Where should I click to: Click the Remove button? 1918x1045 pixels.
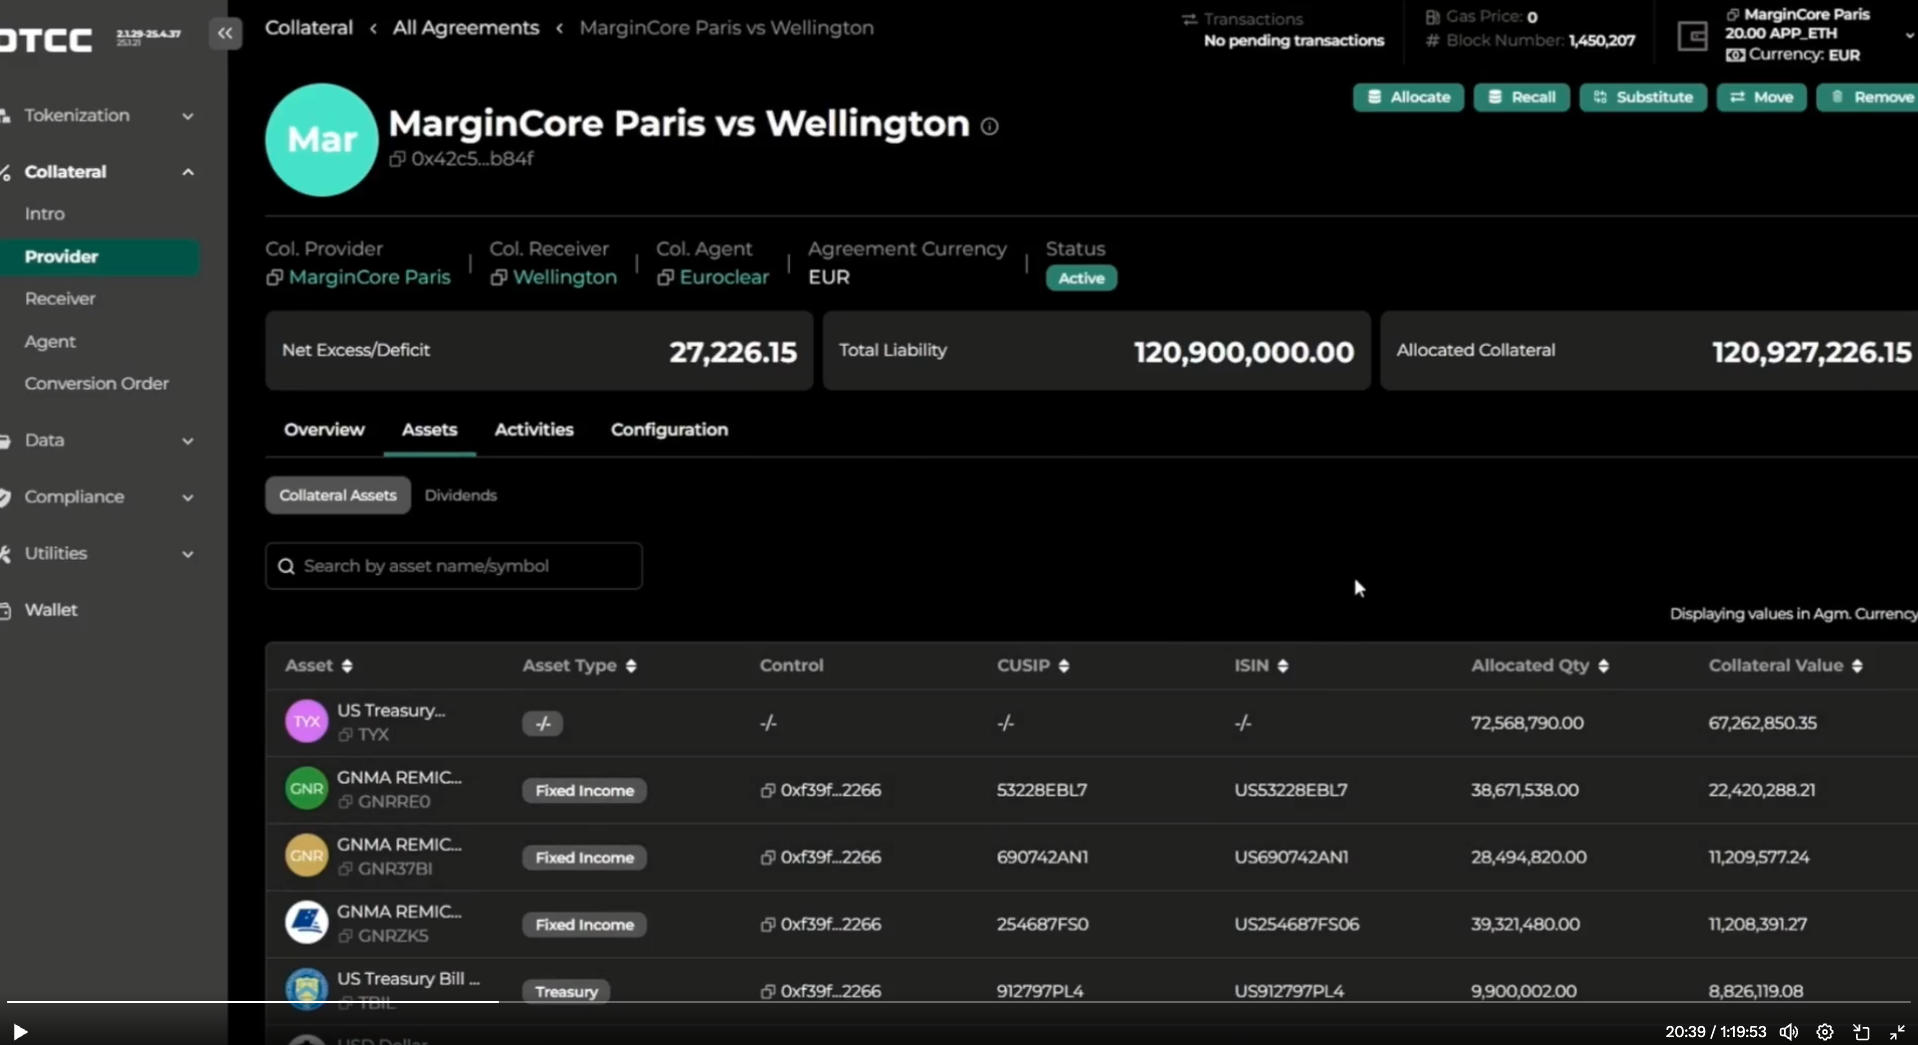click(x=1868, y=97)
